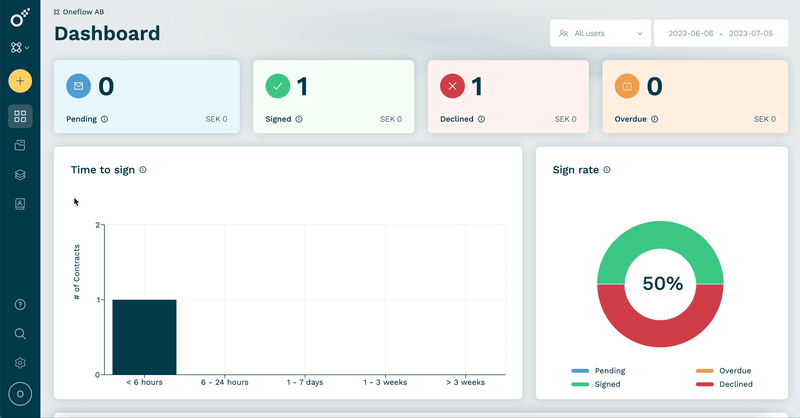Click the info icon next to Overdue
The image size is (800, 418).
(655, 119)
